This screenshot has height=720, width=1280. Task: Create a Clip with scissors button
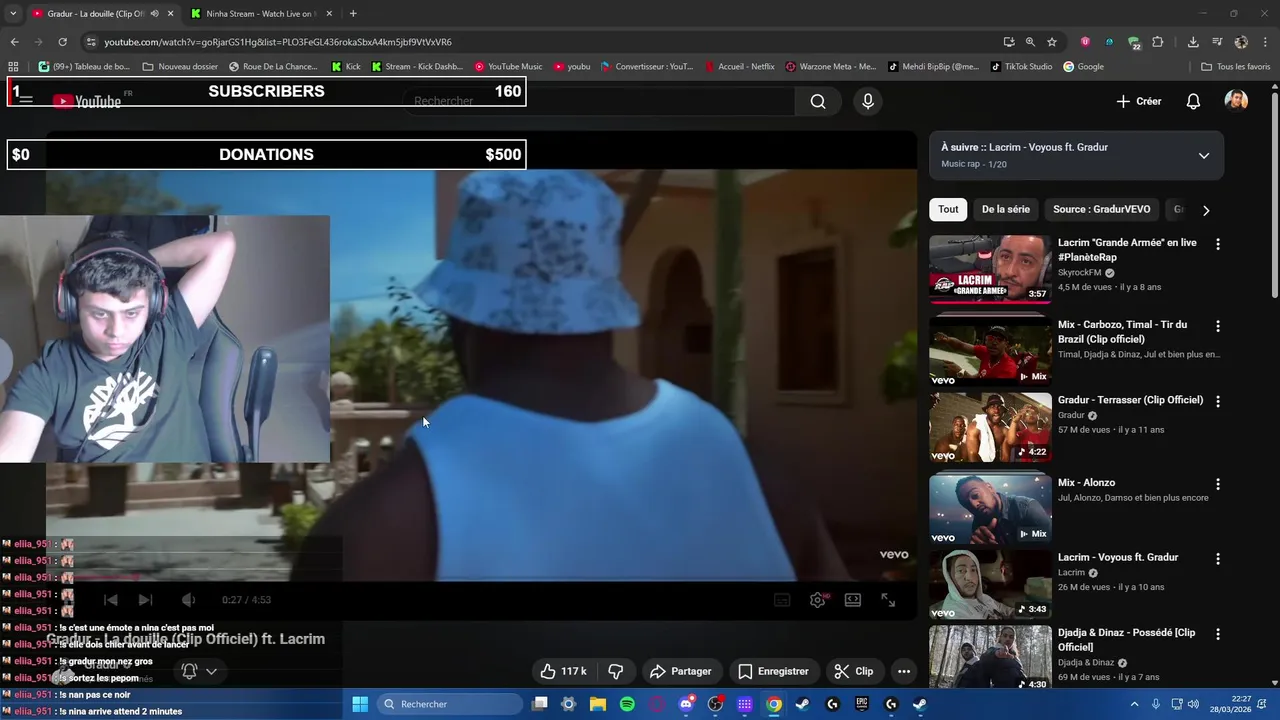pyautogui.click(x=854, y=671)
